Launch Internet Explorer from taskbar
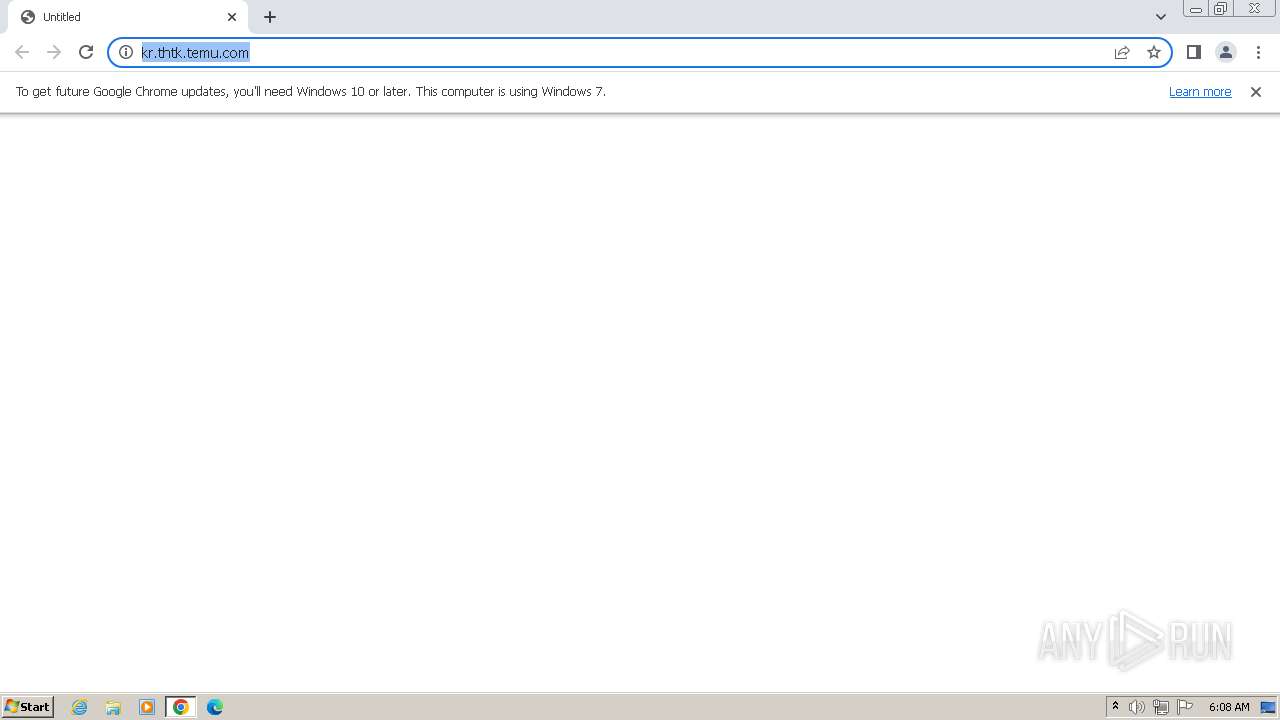Screen dimensions: 1280x720 80,707
